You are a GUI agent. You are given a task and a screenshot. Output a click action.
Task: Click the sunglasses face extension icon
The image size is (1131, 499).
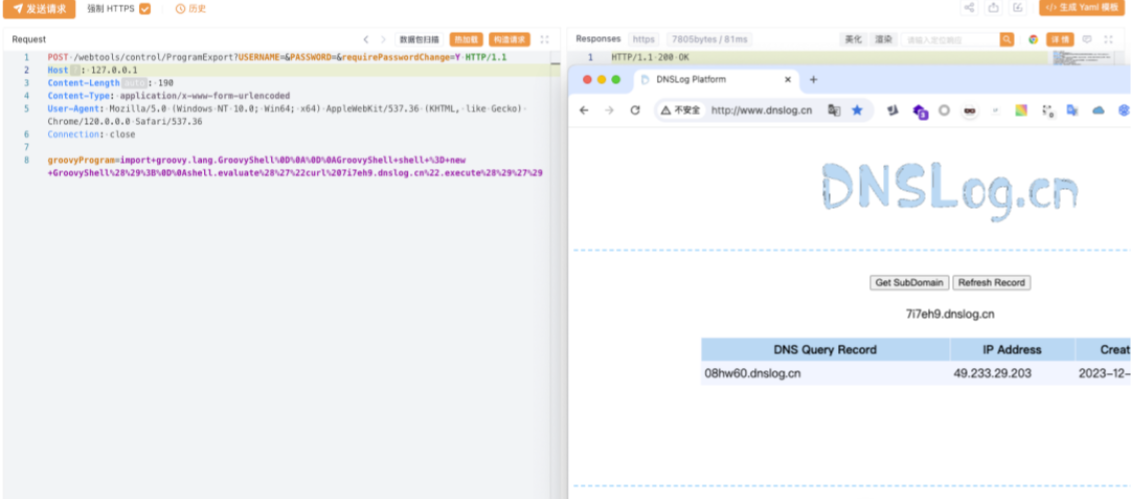(969, 110)
